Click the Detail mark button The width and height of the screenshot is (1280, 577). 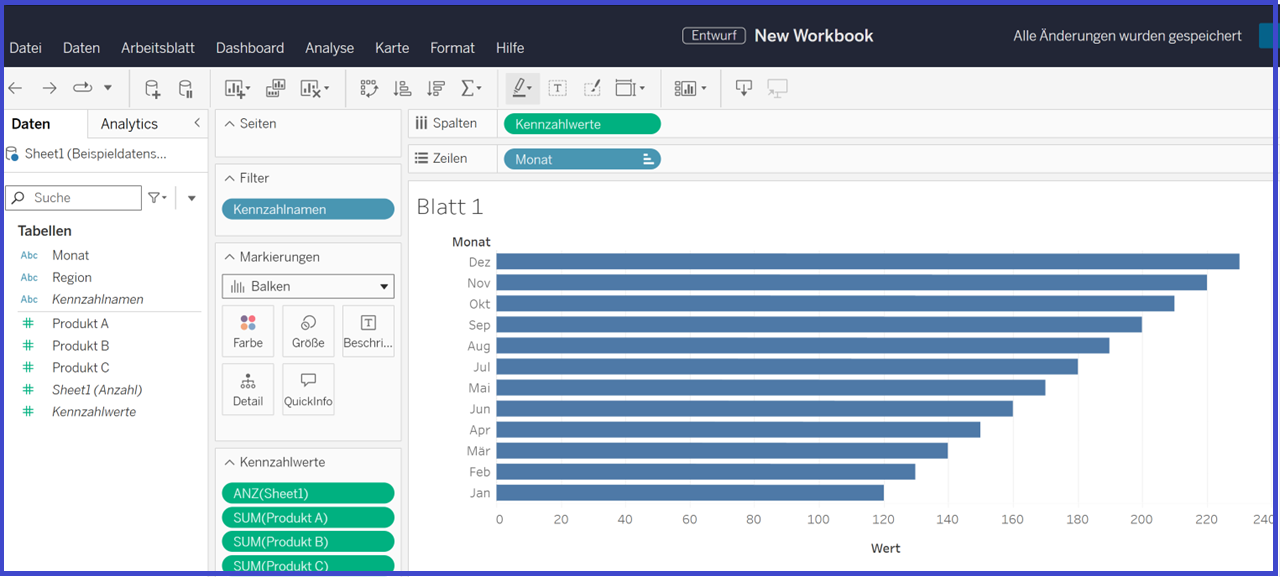[248, 390]
